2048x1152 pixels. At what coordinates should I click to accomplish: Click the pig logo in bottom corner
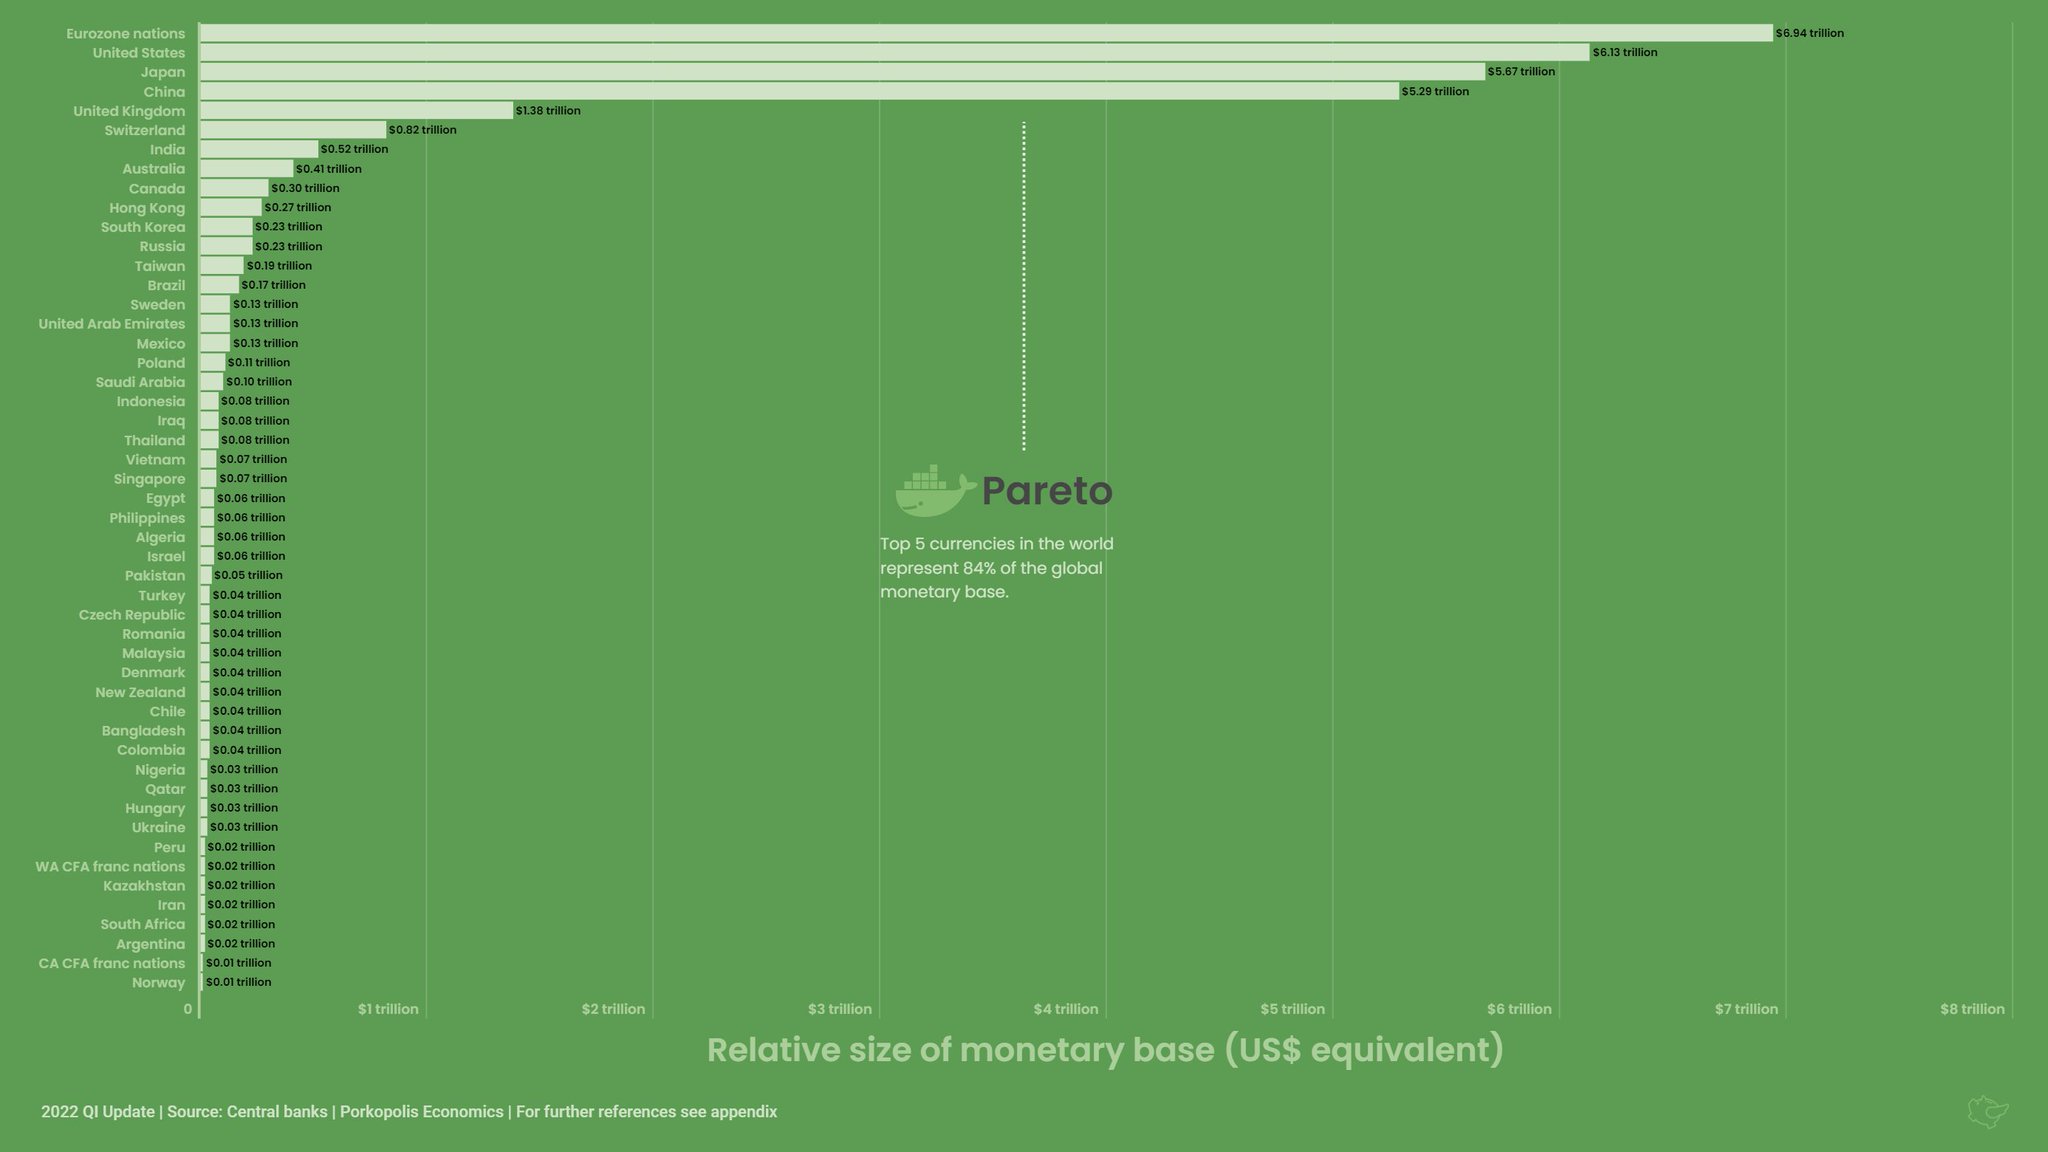coord(1988,1111)
